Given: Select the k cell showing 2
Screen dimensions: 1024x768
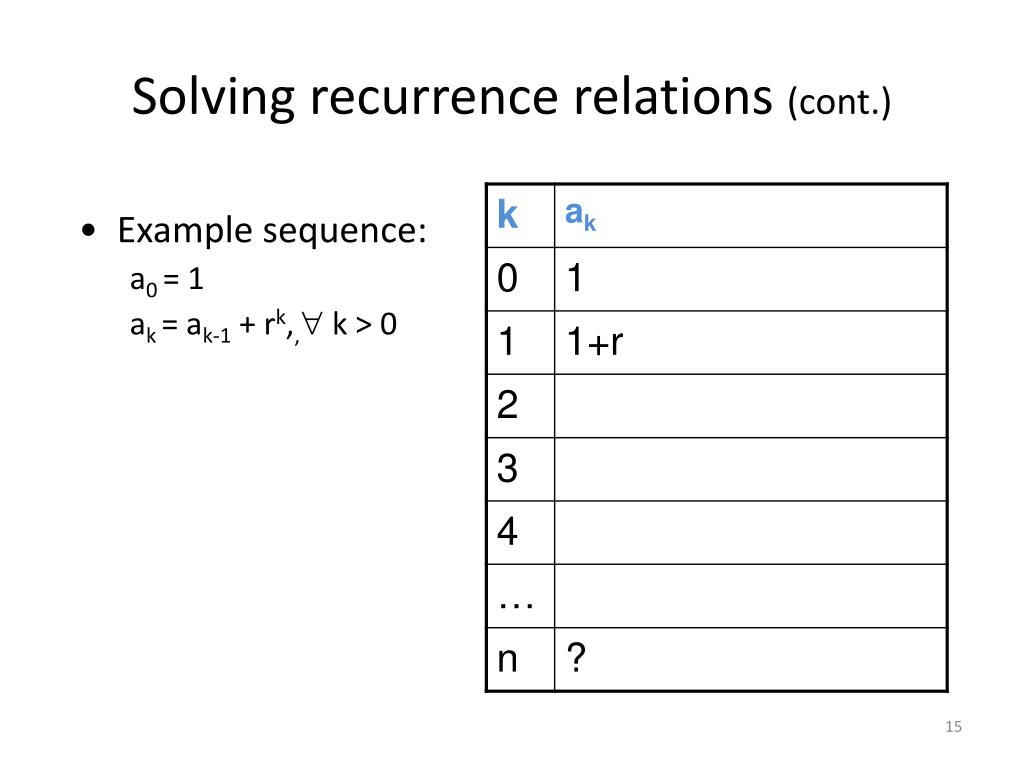Looking at the screenshot, I should tap(520, 406).
